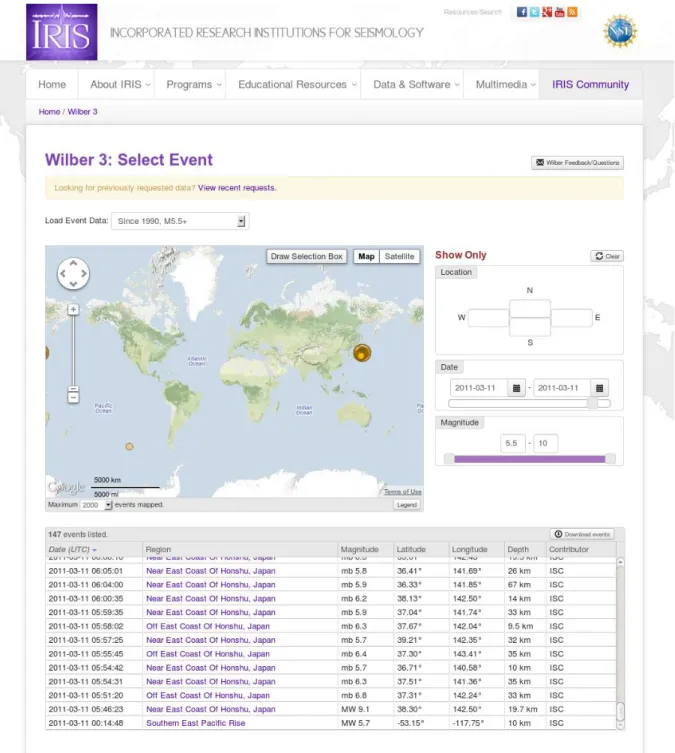675x753 pixels.
Task: Open the IRIS Twitter icon
Action: [x=534, y=12]
